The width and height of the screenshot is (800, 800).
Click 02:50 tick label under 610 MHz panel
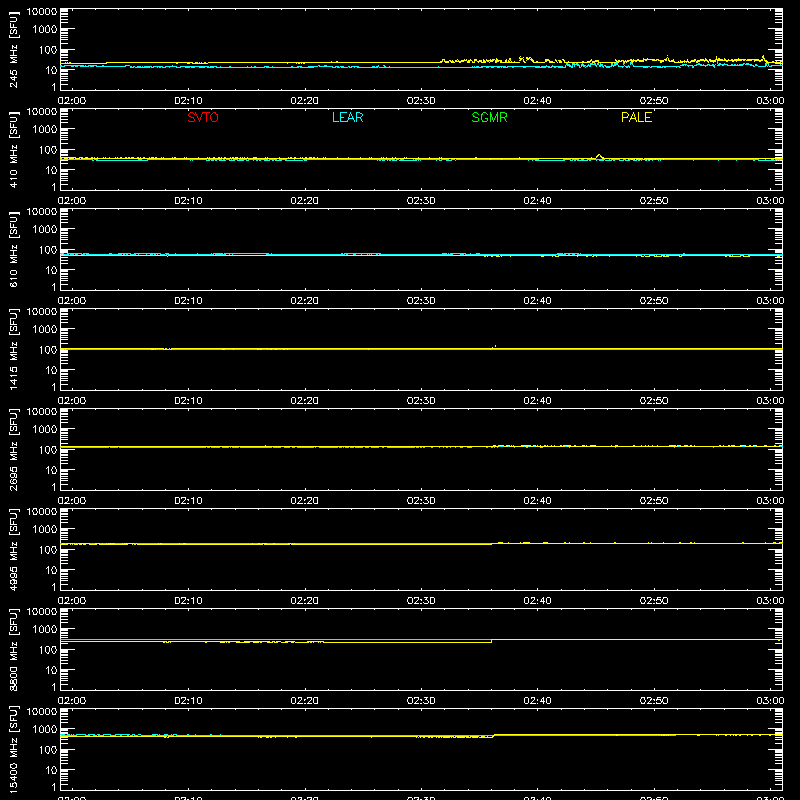654,301
